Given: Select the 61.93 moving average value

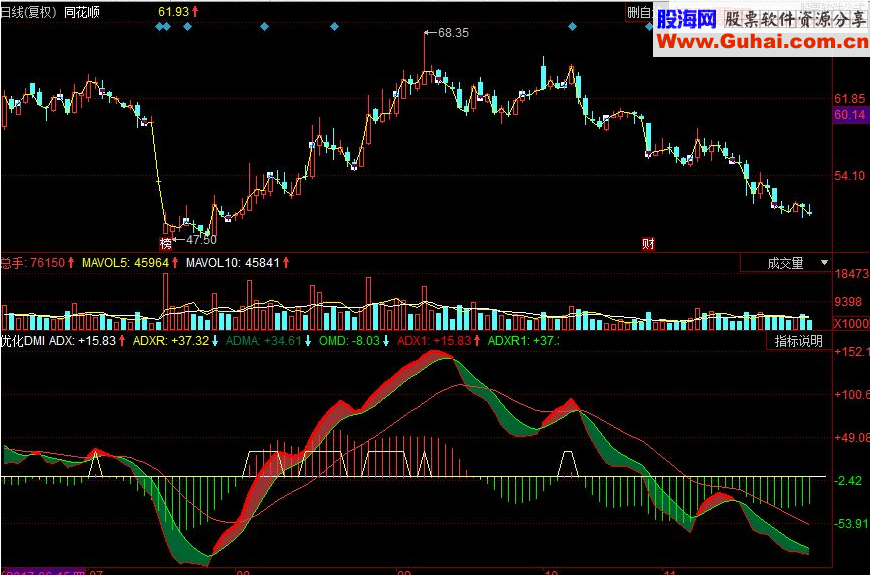Looking at the screenshot, I should point(174,11).
